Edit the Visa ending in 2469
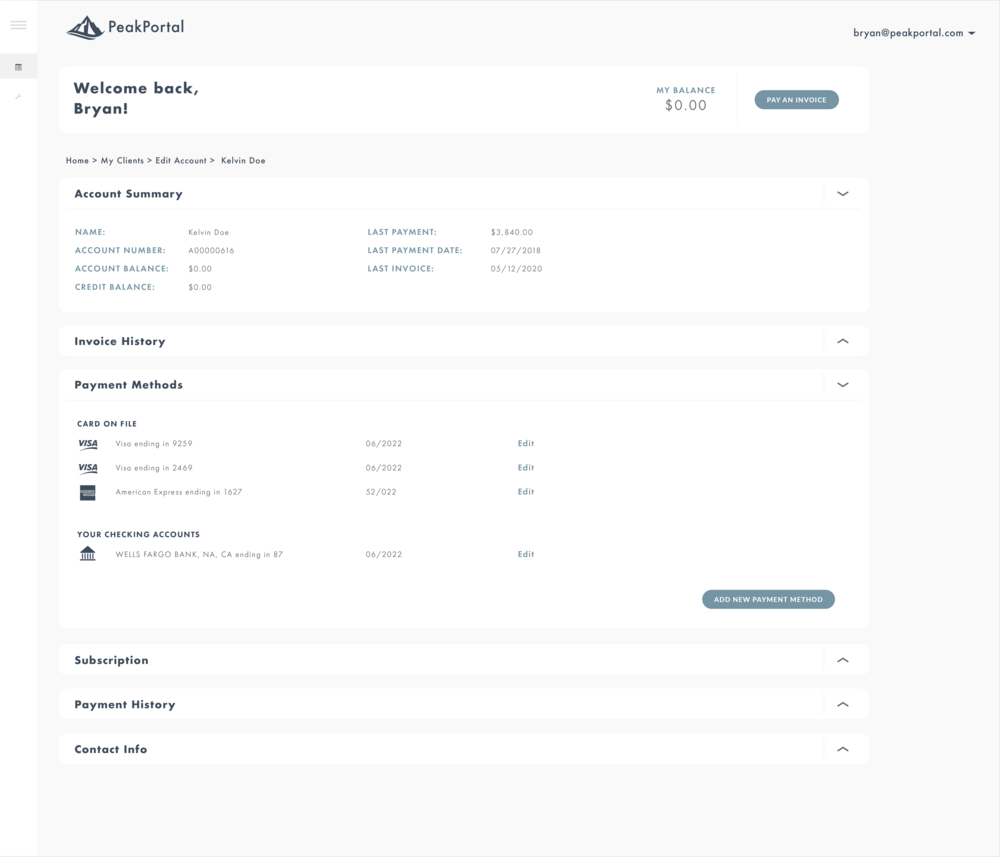This screenshot has width=1000, height=857. pyautogui.click(x=526, y=467)
